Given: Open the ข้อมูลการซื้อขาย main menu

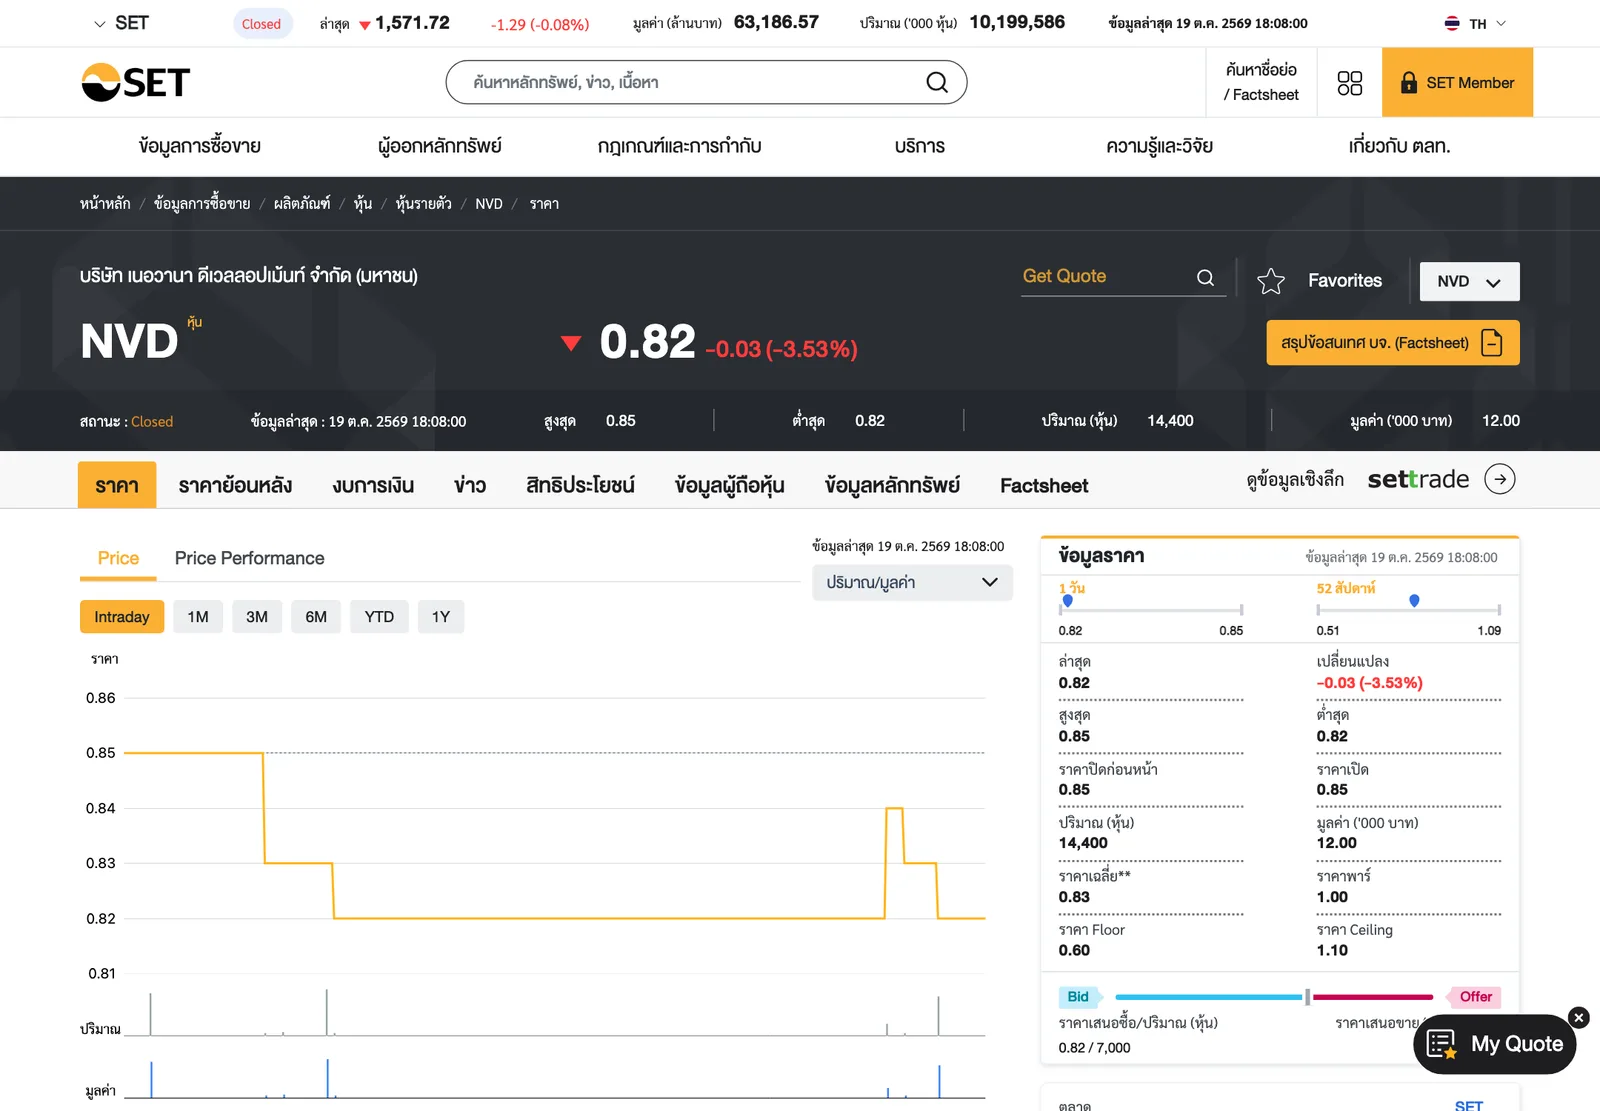Looking at the screenshot, I should point(200,146).
